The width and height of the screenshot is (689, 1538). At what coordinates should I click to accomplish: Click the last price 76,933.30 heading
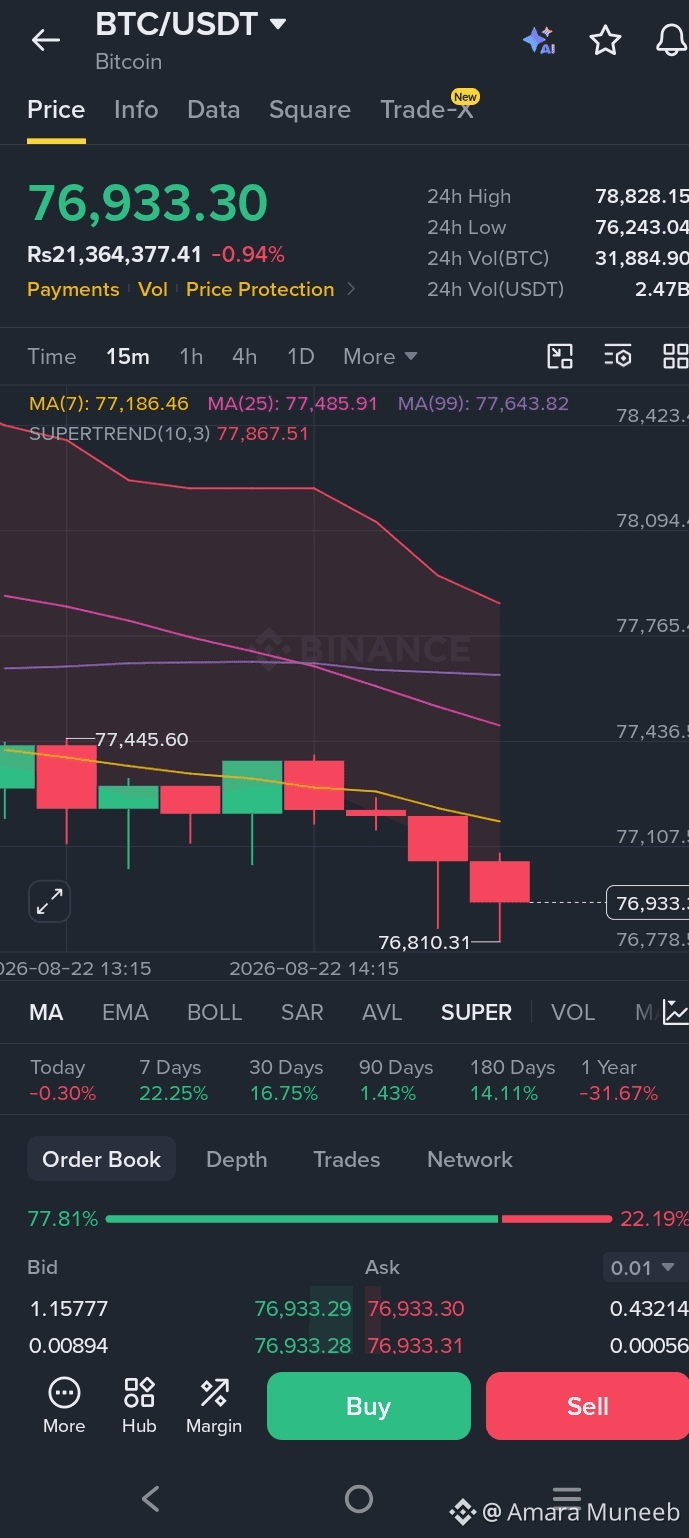click(x=148, y=203)
